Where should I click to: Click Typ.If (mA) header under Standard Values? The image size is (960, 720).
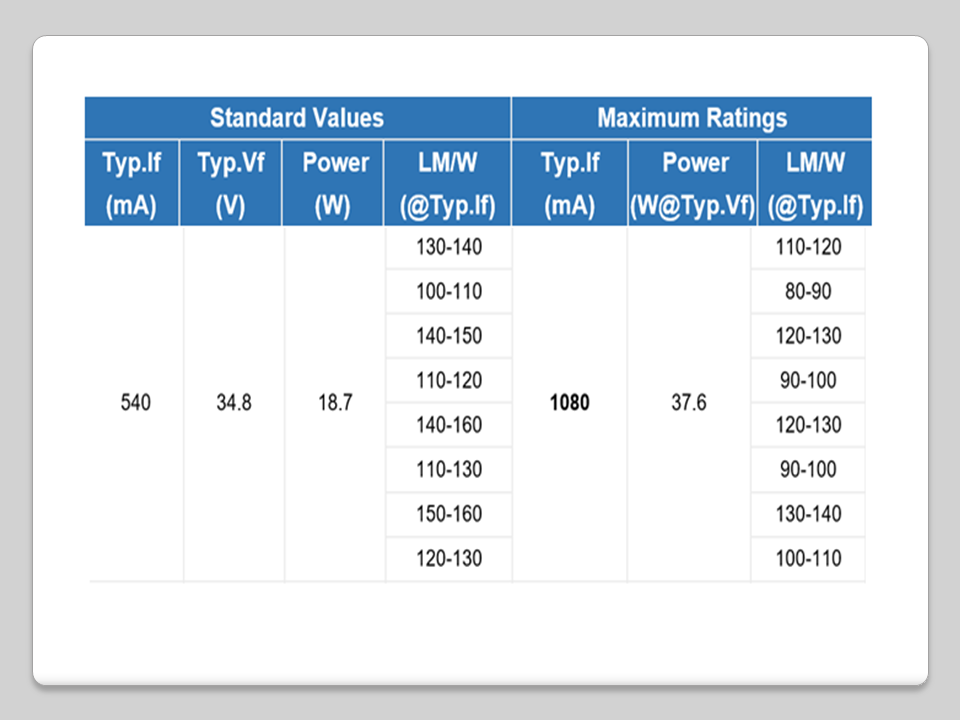132,183
